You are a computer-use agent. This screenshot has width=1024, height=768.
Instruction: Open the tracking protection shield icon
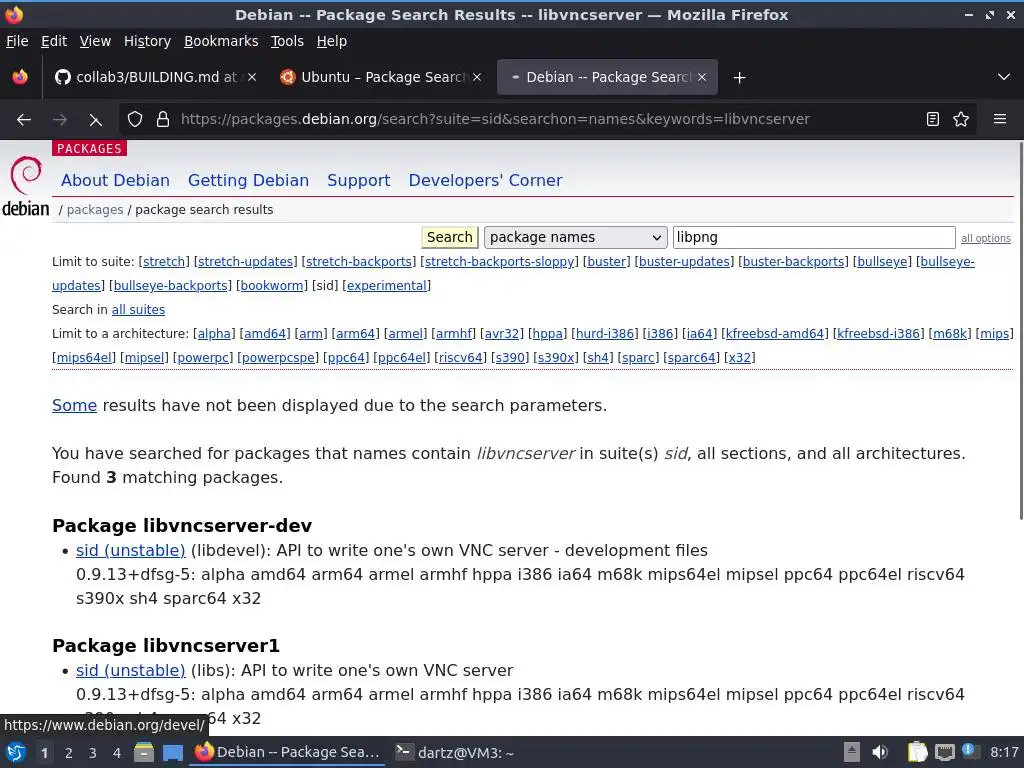coord(135,119)
